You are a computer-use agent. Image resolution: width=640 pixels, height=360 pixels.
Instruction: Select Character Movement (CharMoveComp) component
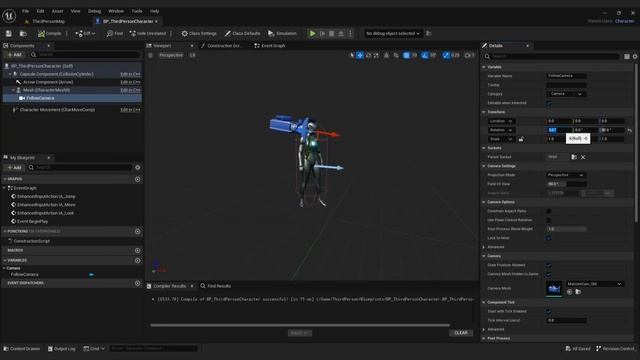57,110
